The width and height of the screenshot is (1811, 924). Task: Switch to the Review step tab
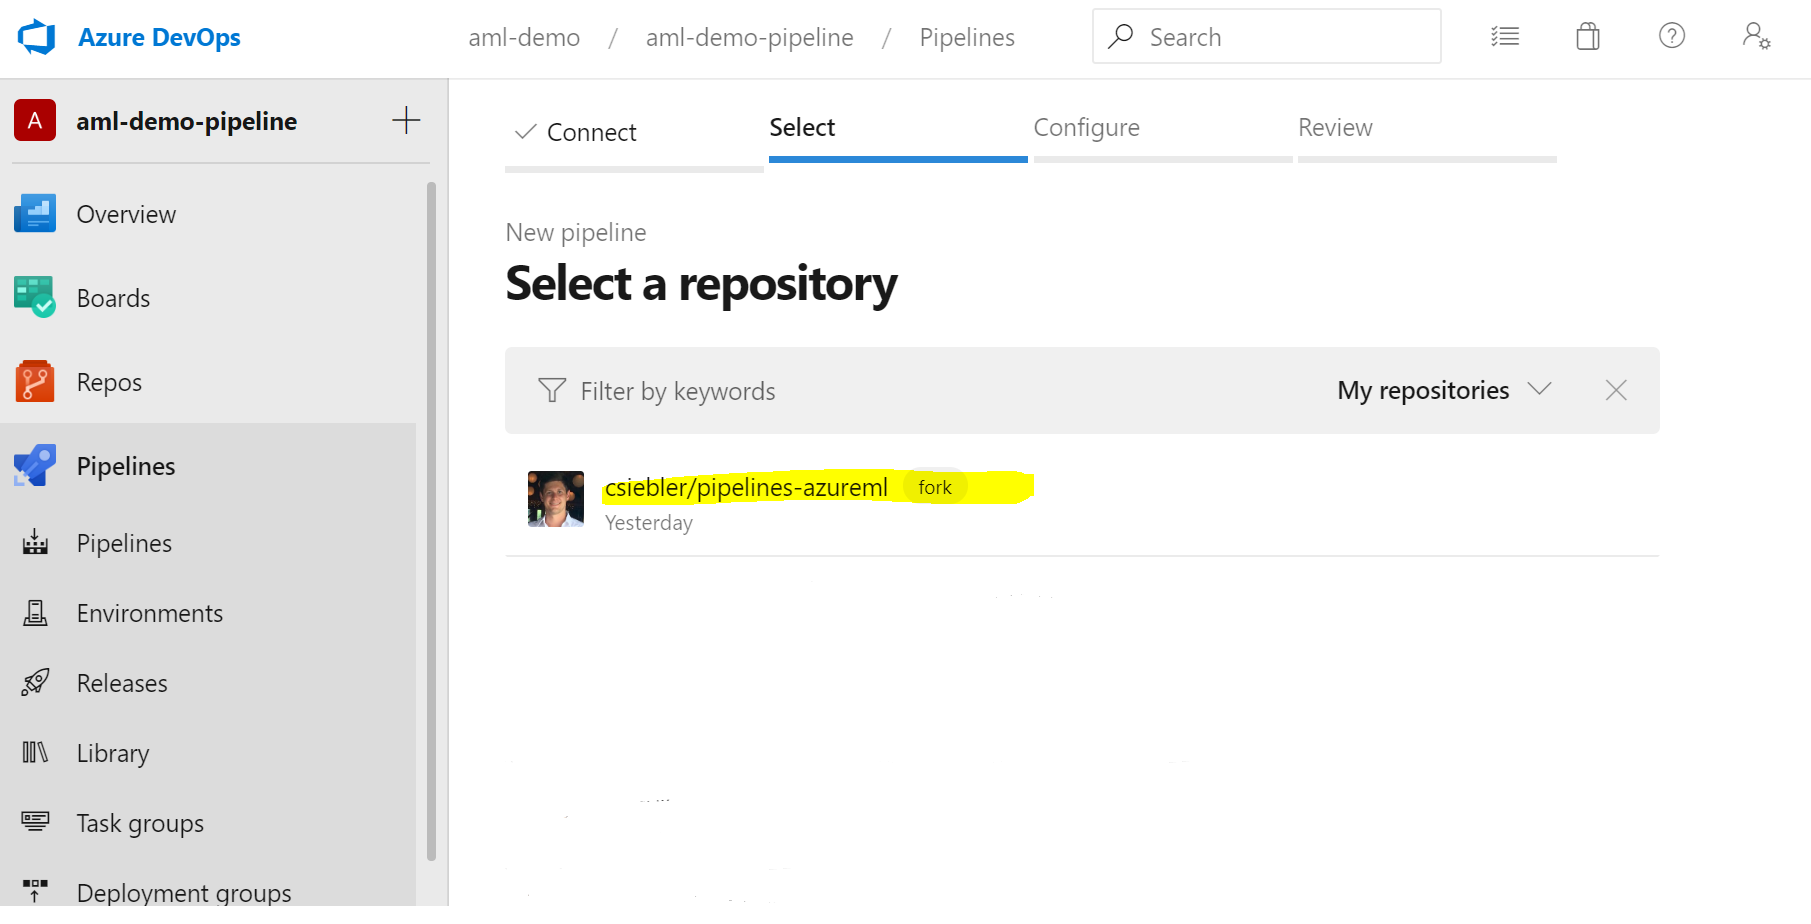[x=1335, y=128]
